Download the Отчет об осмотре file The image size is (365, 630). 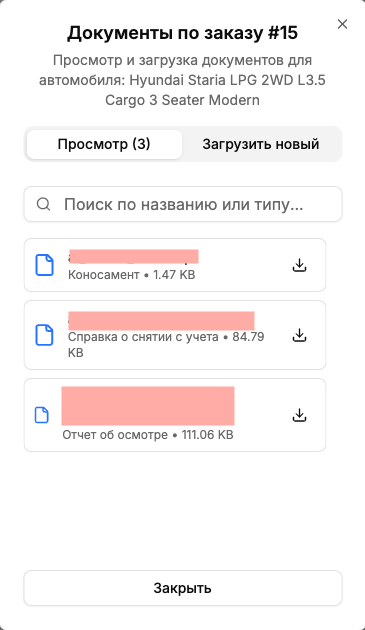click(x=299, y=415)
